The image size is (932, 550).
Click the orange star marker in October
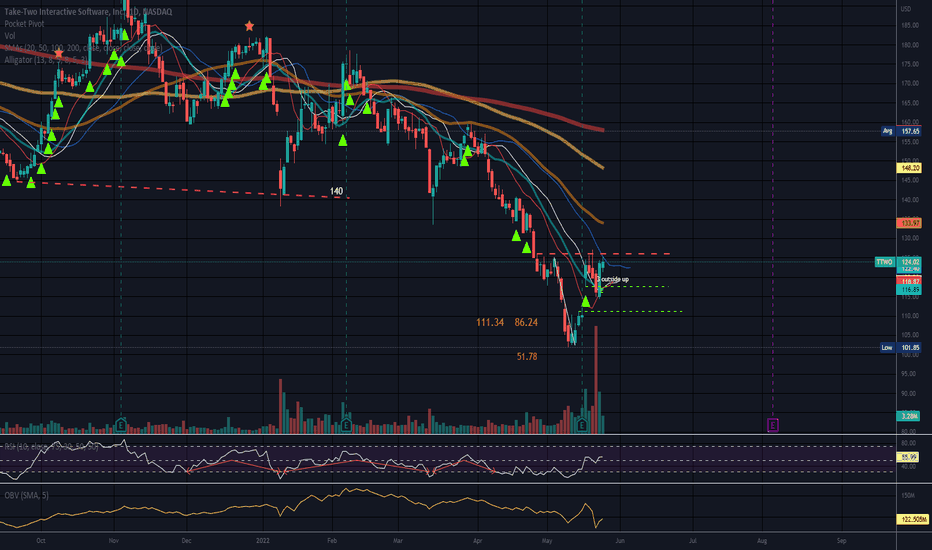(x=58, y=54)
